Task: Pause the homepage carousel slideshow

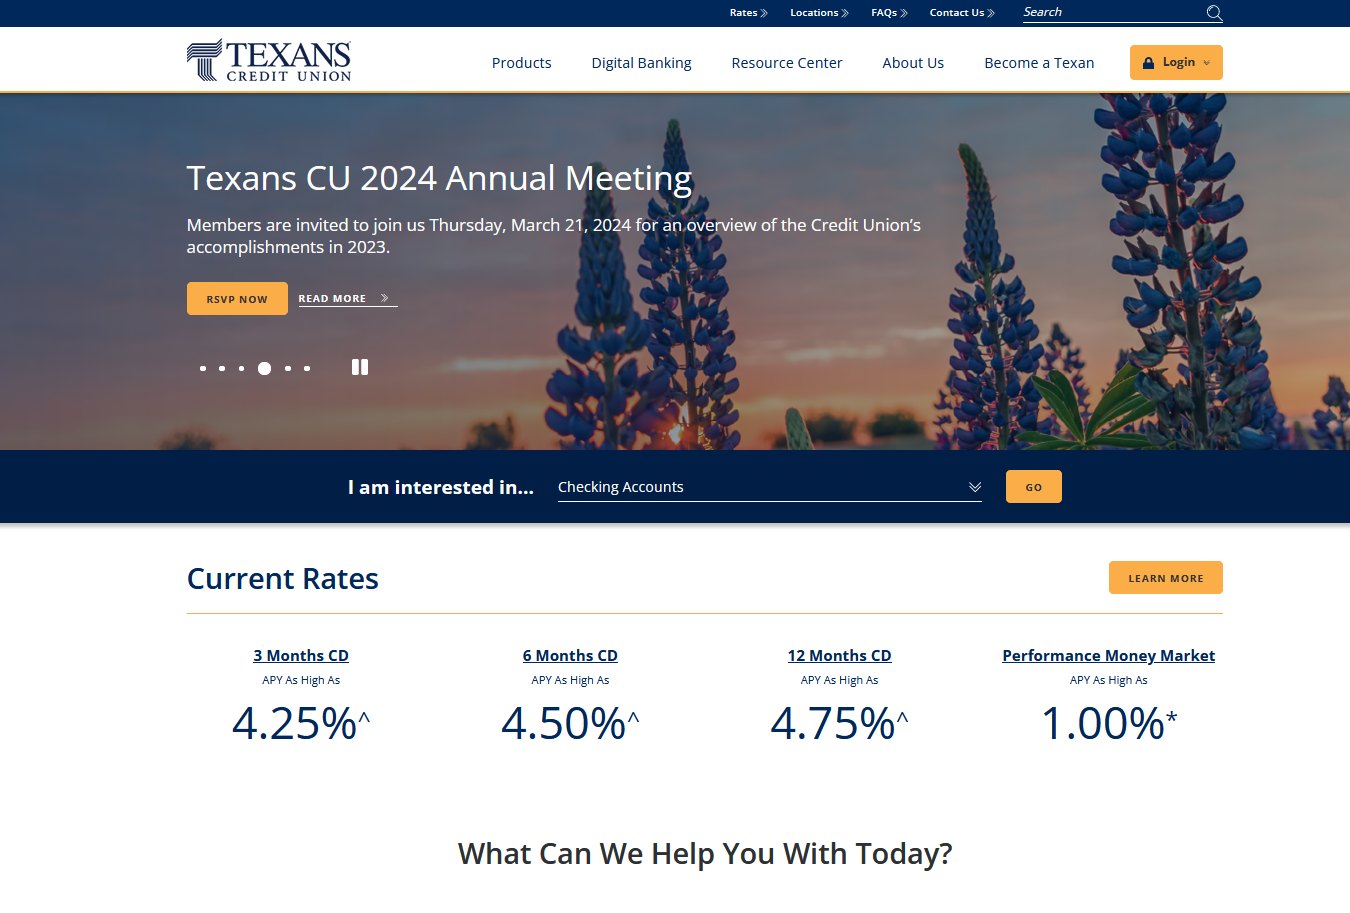Action: click(359, 367)
